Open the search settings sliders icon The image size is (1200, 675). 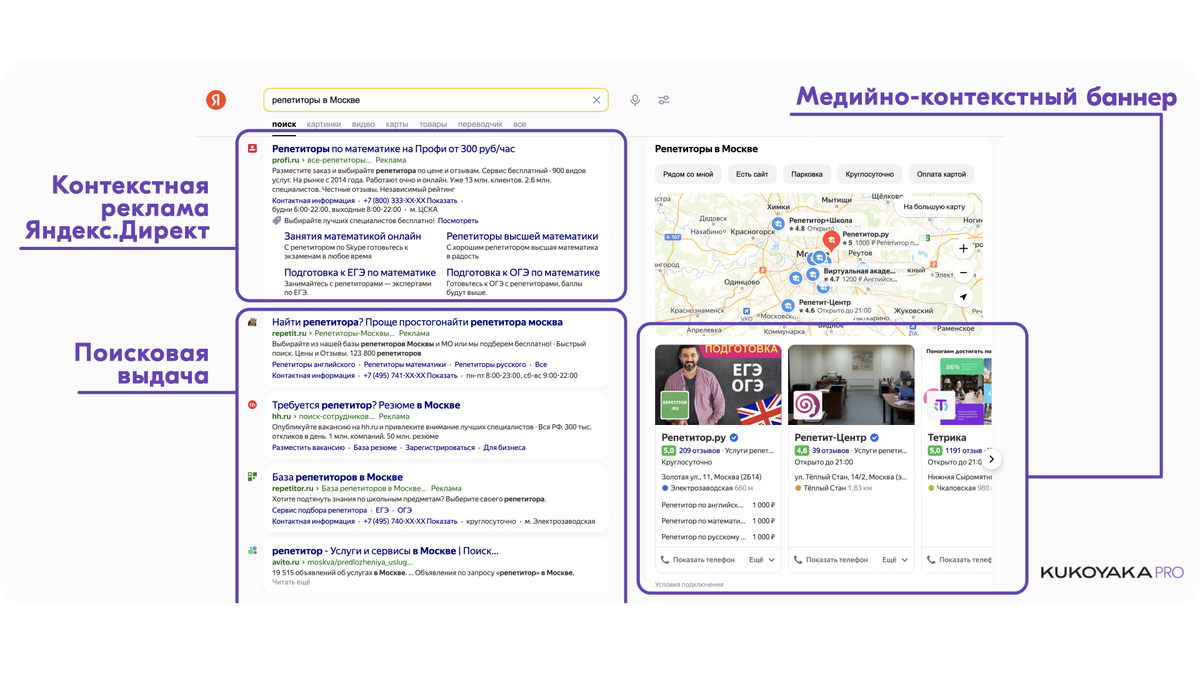coord(664,100)
